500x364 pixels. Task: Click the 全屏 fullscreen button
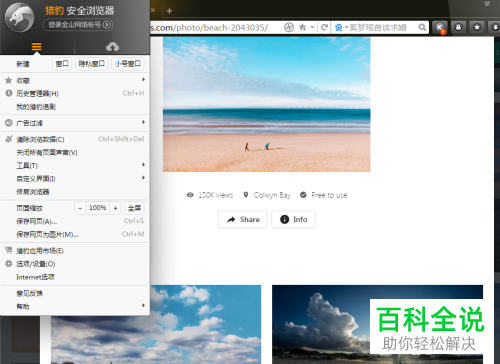click(134, 208)
